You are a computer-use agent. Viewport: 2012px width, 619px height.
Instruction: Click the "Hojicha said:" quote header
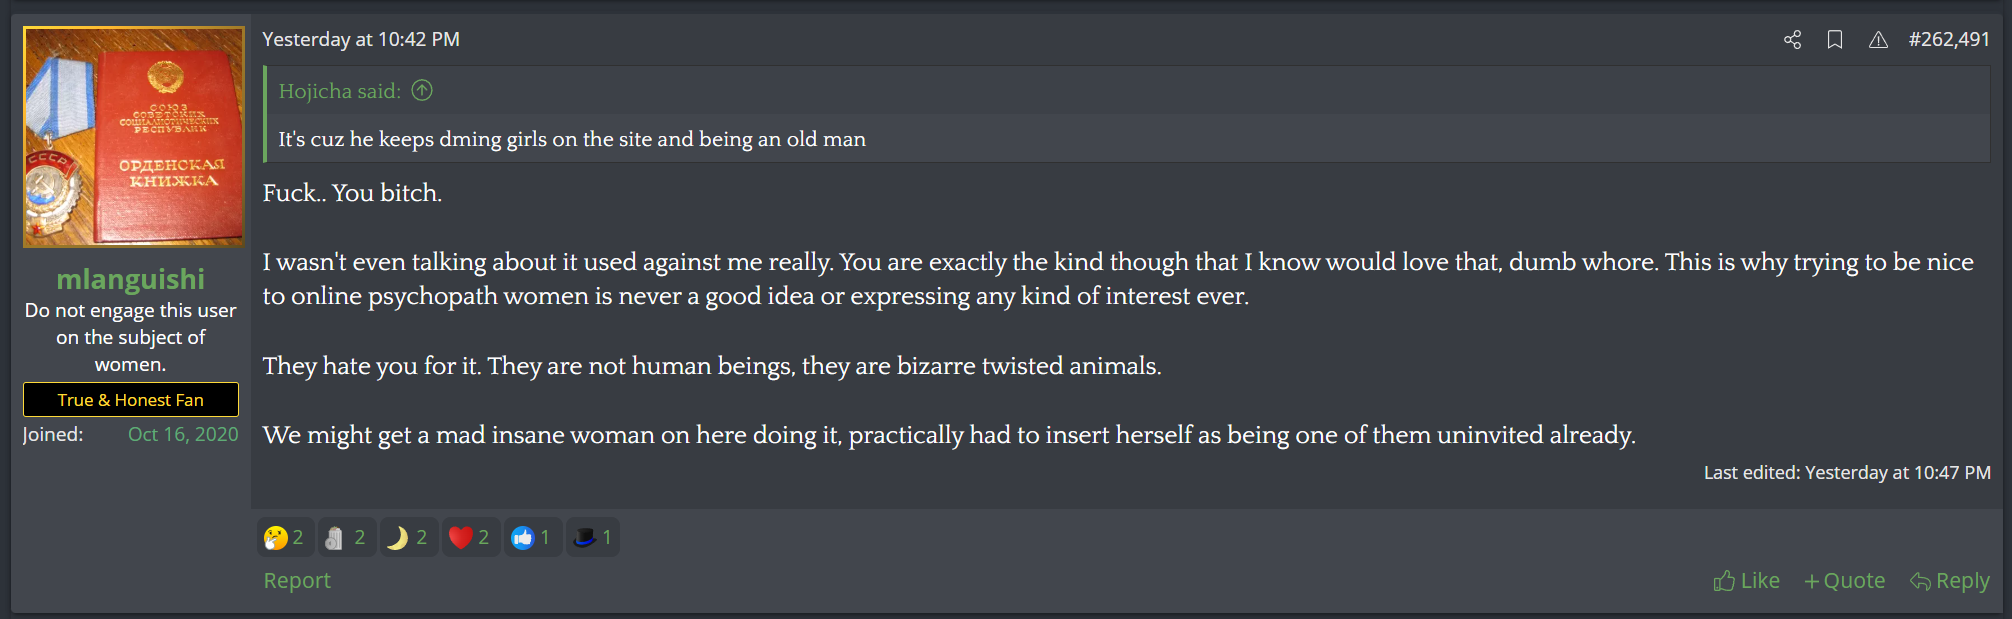point(340,91)
